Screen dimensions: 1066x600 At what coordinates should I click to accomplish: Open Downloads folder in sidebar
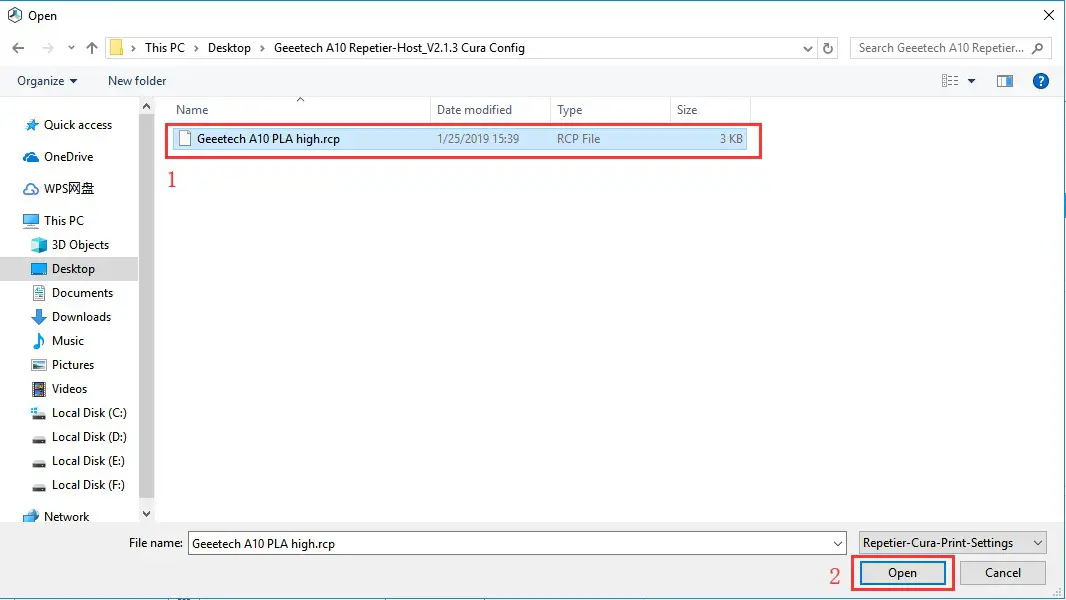point(81,317)
